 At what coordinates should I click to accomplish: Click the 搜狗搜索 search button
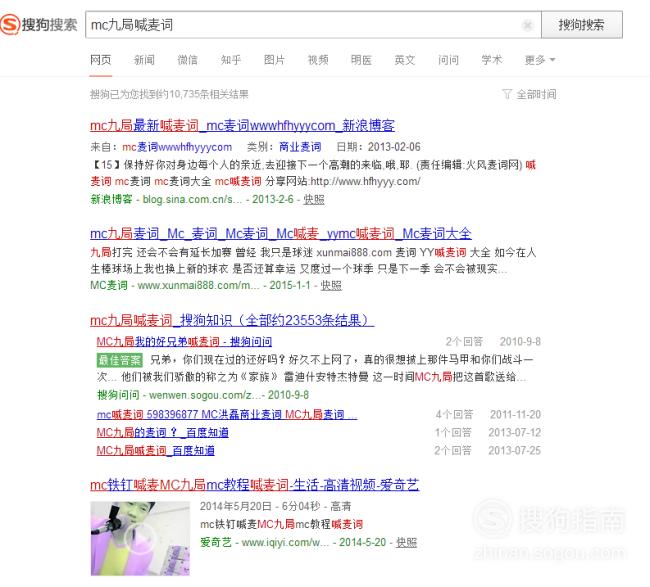tap(582, 25)
